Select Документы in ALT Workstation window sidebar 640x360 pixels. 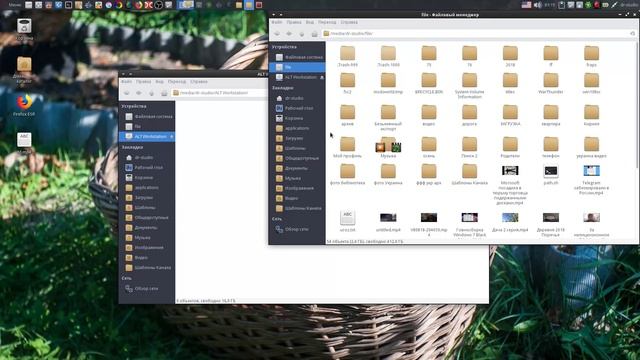[147, 228]
